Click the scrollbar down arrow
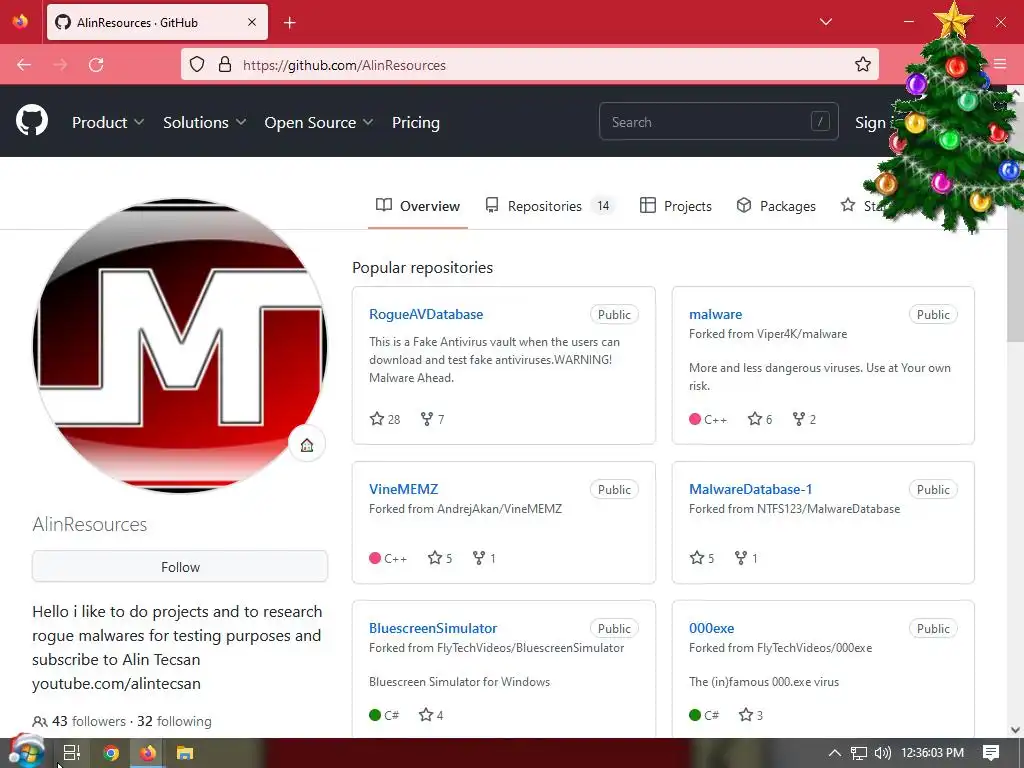Viewport: 1024px width, 768px height. click(x=1015, y=729)
